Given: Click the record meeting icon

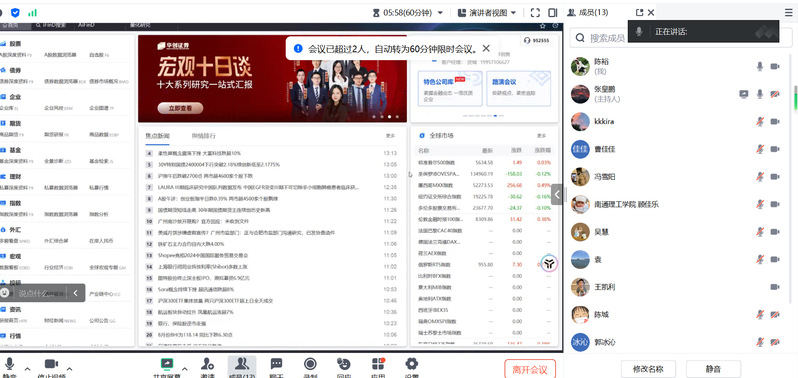Looking at the screenshot, I should tap(310, 364).
